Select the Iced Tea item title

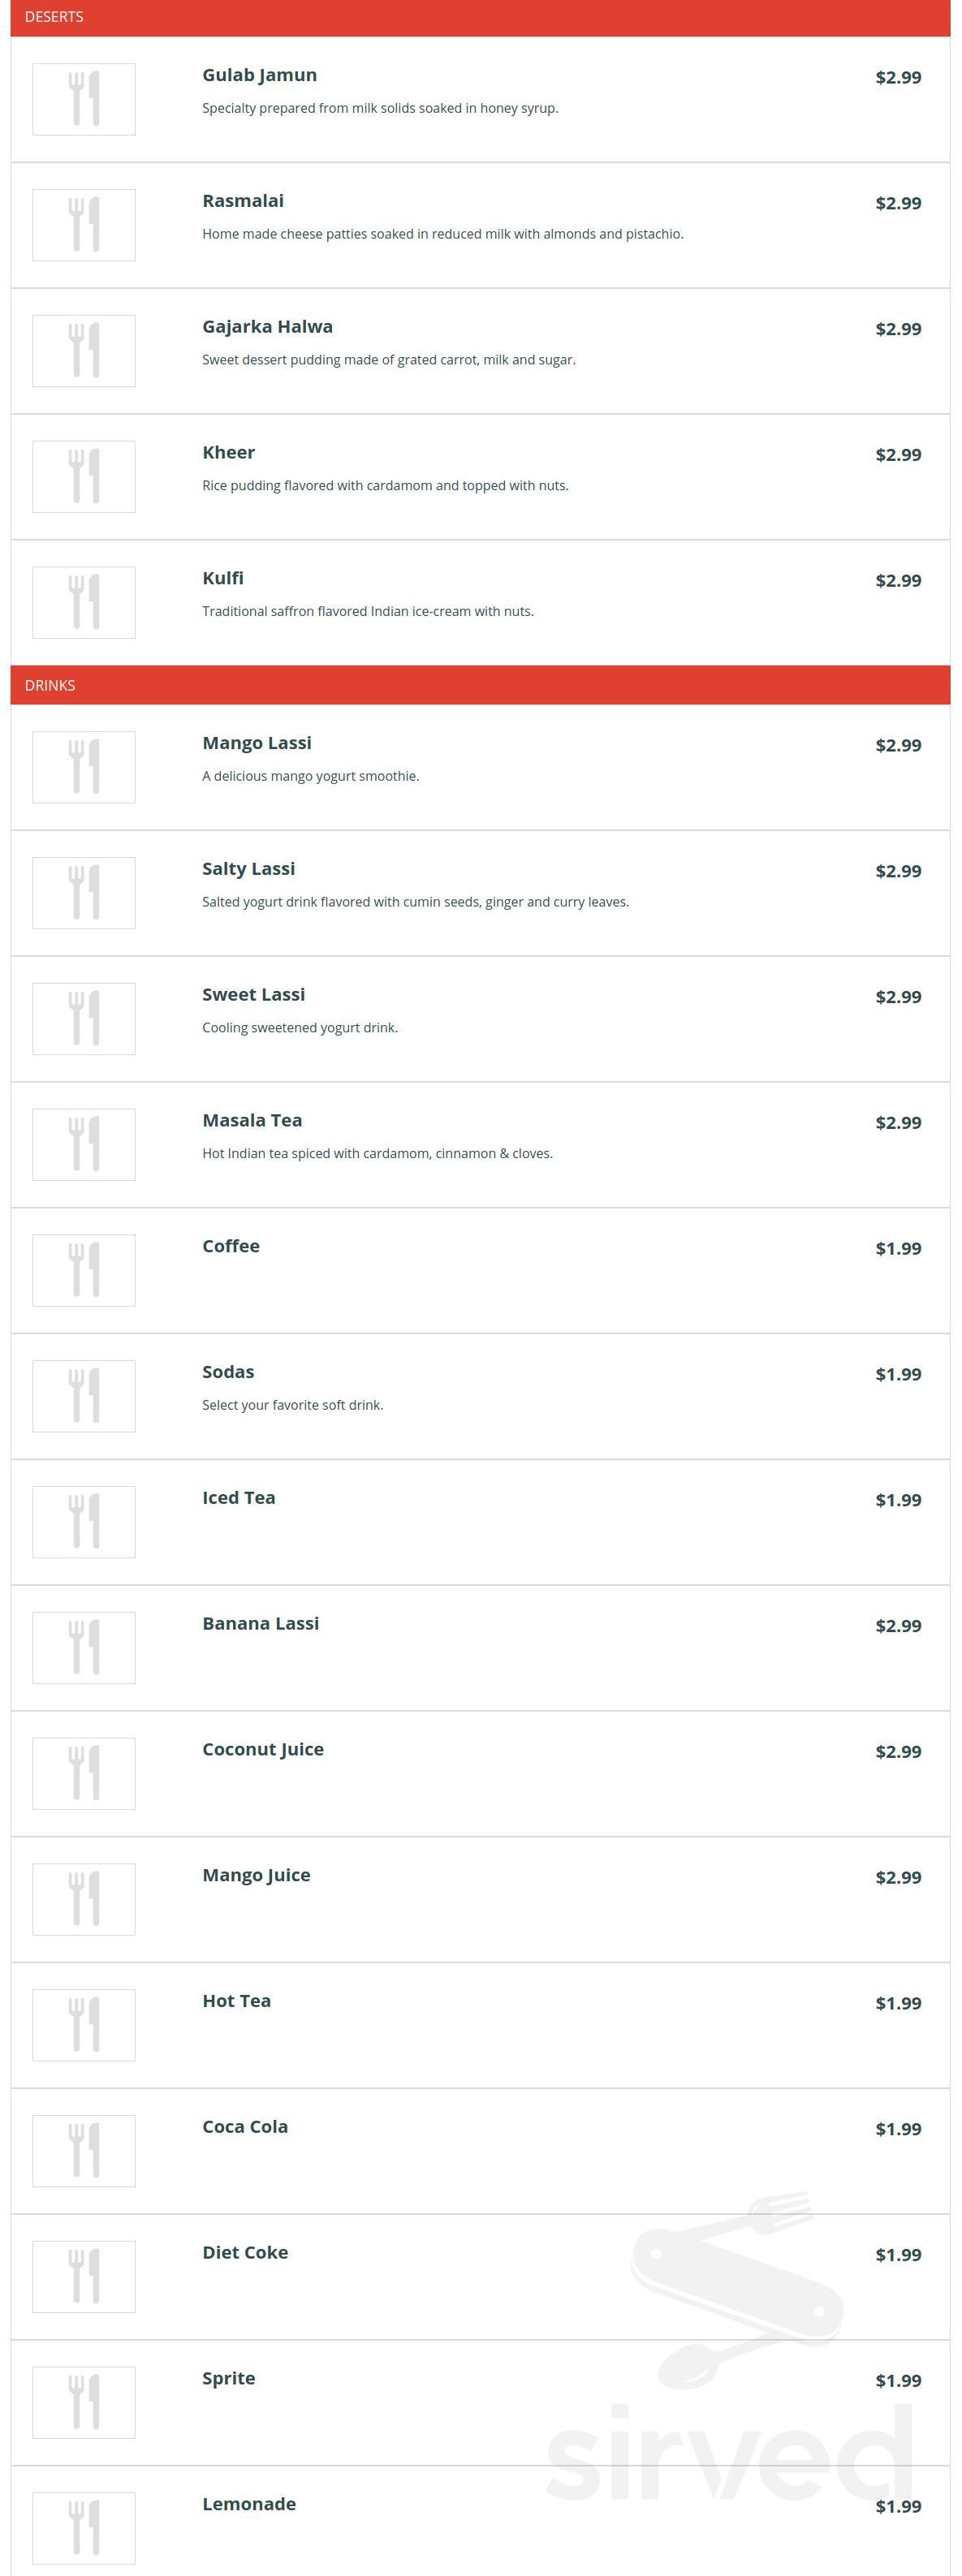(239, 1498)
